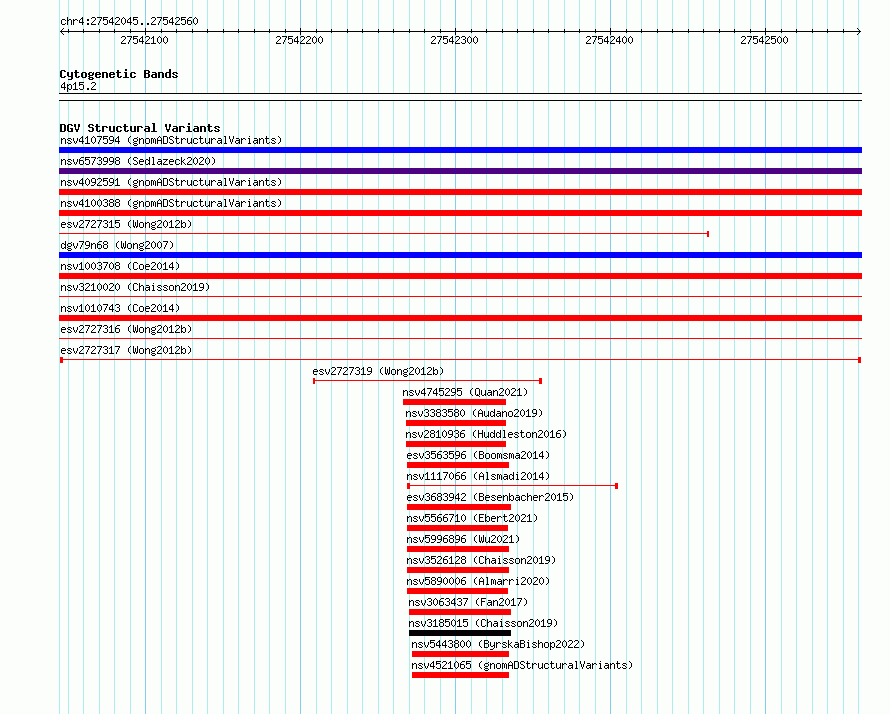Open the nsv3210020 (Chaisson2019) label
The height and width of the screenshot is (714, 890).
pos(135,287)
